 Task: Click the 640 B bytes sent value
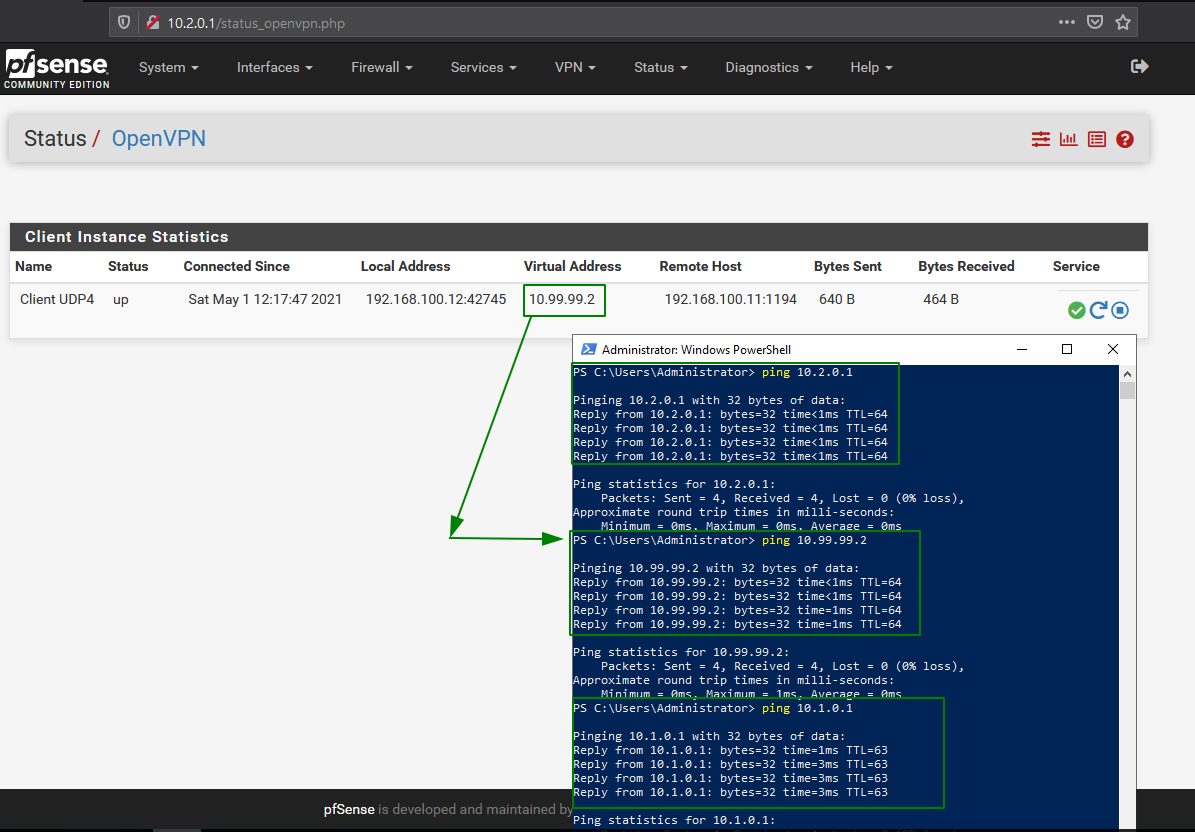coord(837,299)
